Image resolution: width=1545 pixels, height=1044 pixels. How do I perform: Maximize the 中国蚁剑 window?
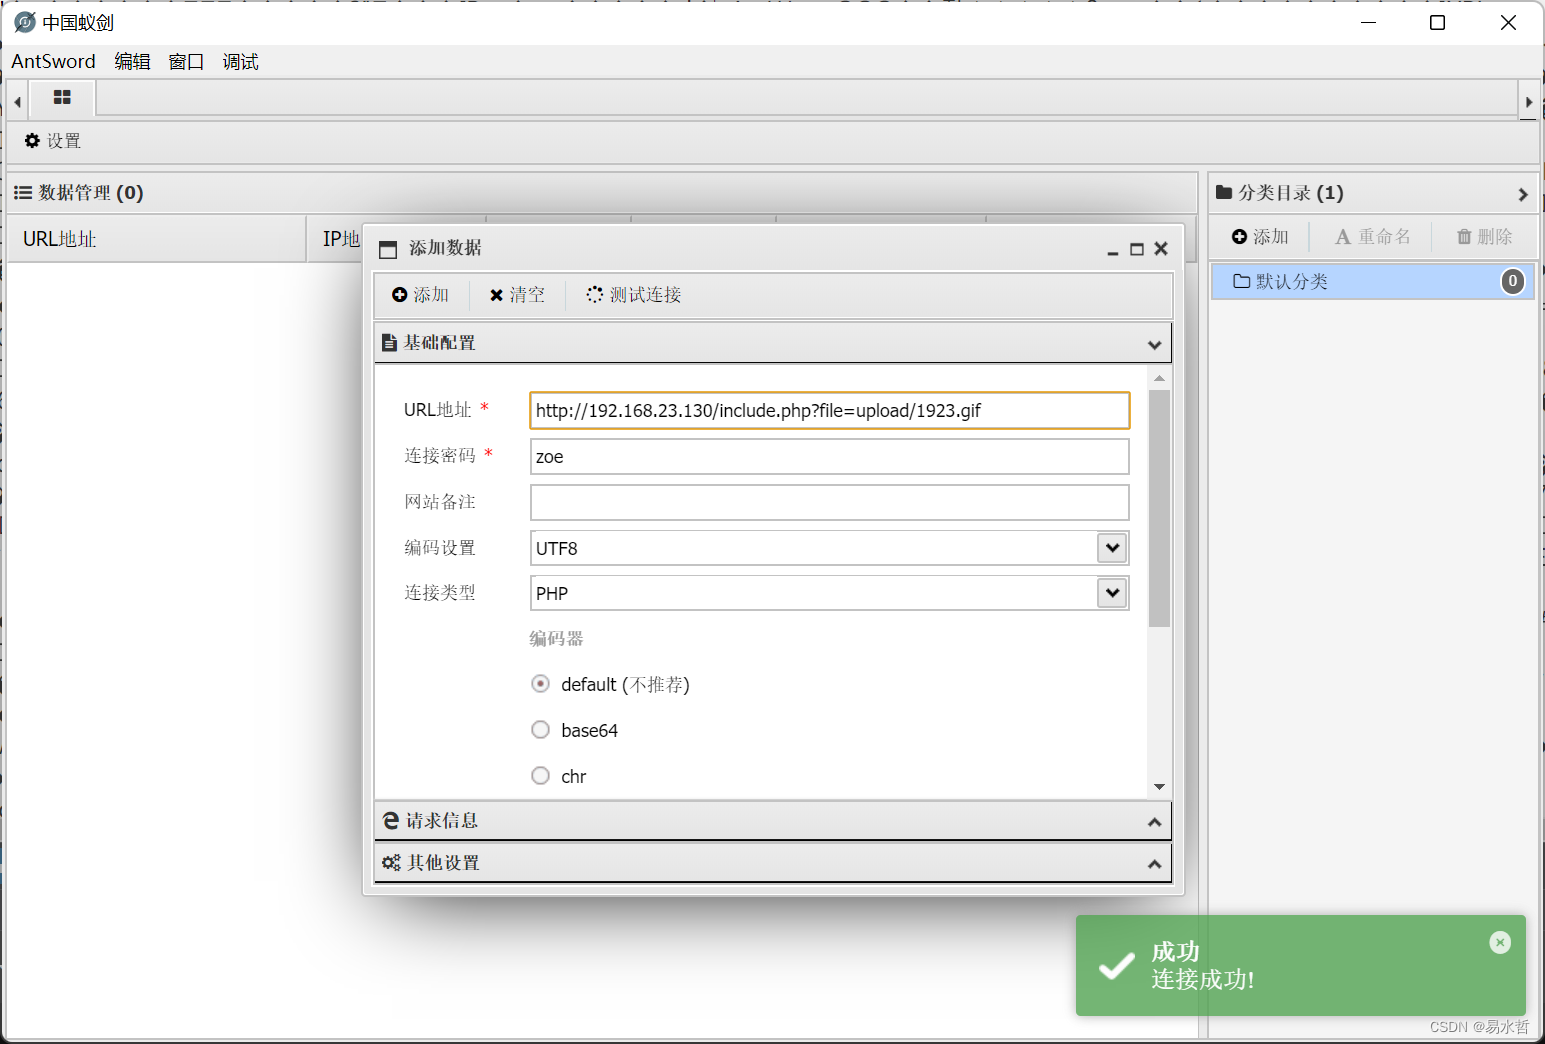[x=1437, y=22]
